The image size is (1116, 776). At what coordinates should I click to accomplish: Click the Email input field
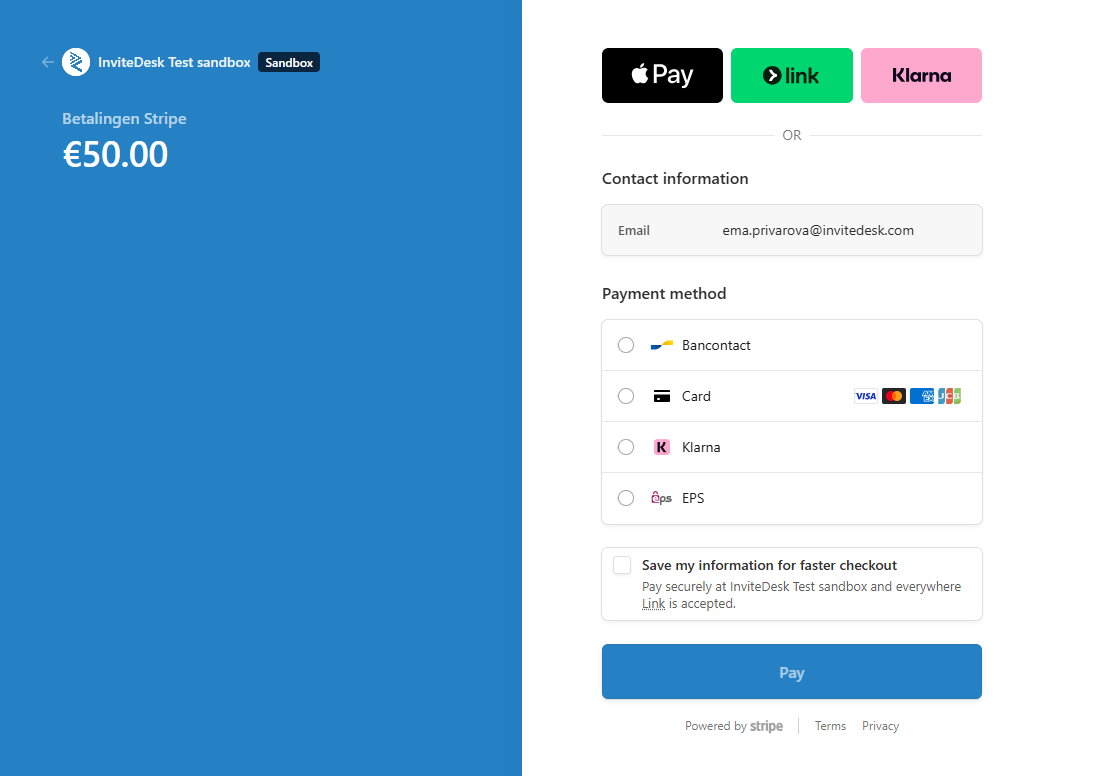[x=791, y=230]
